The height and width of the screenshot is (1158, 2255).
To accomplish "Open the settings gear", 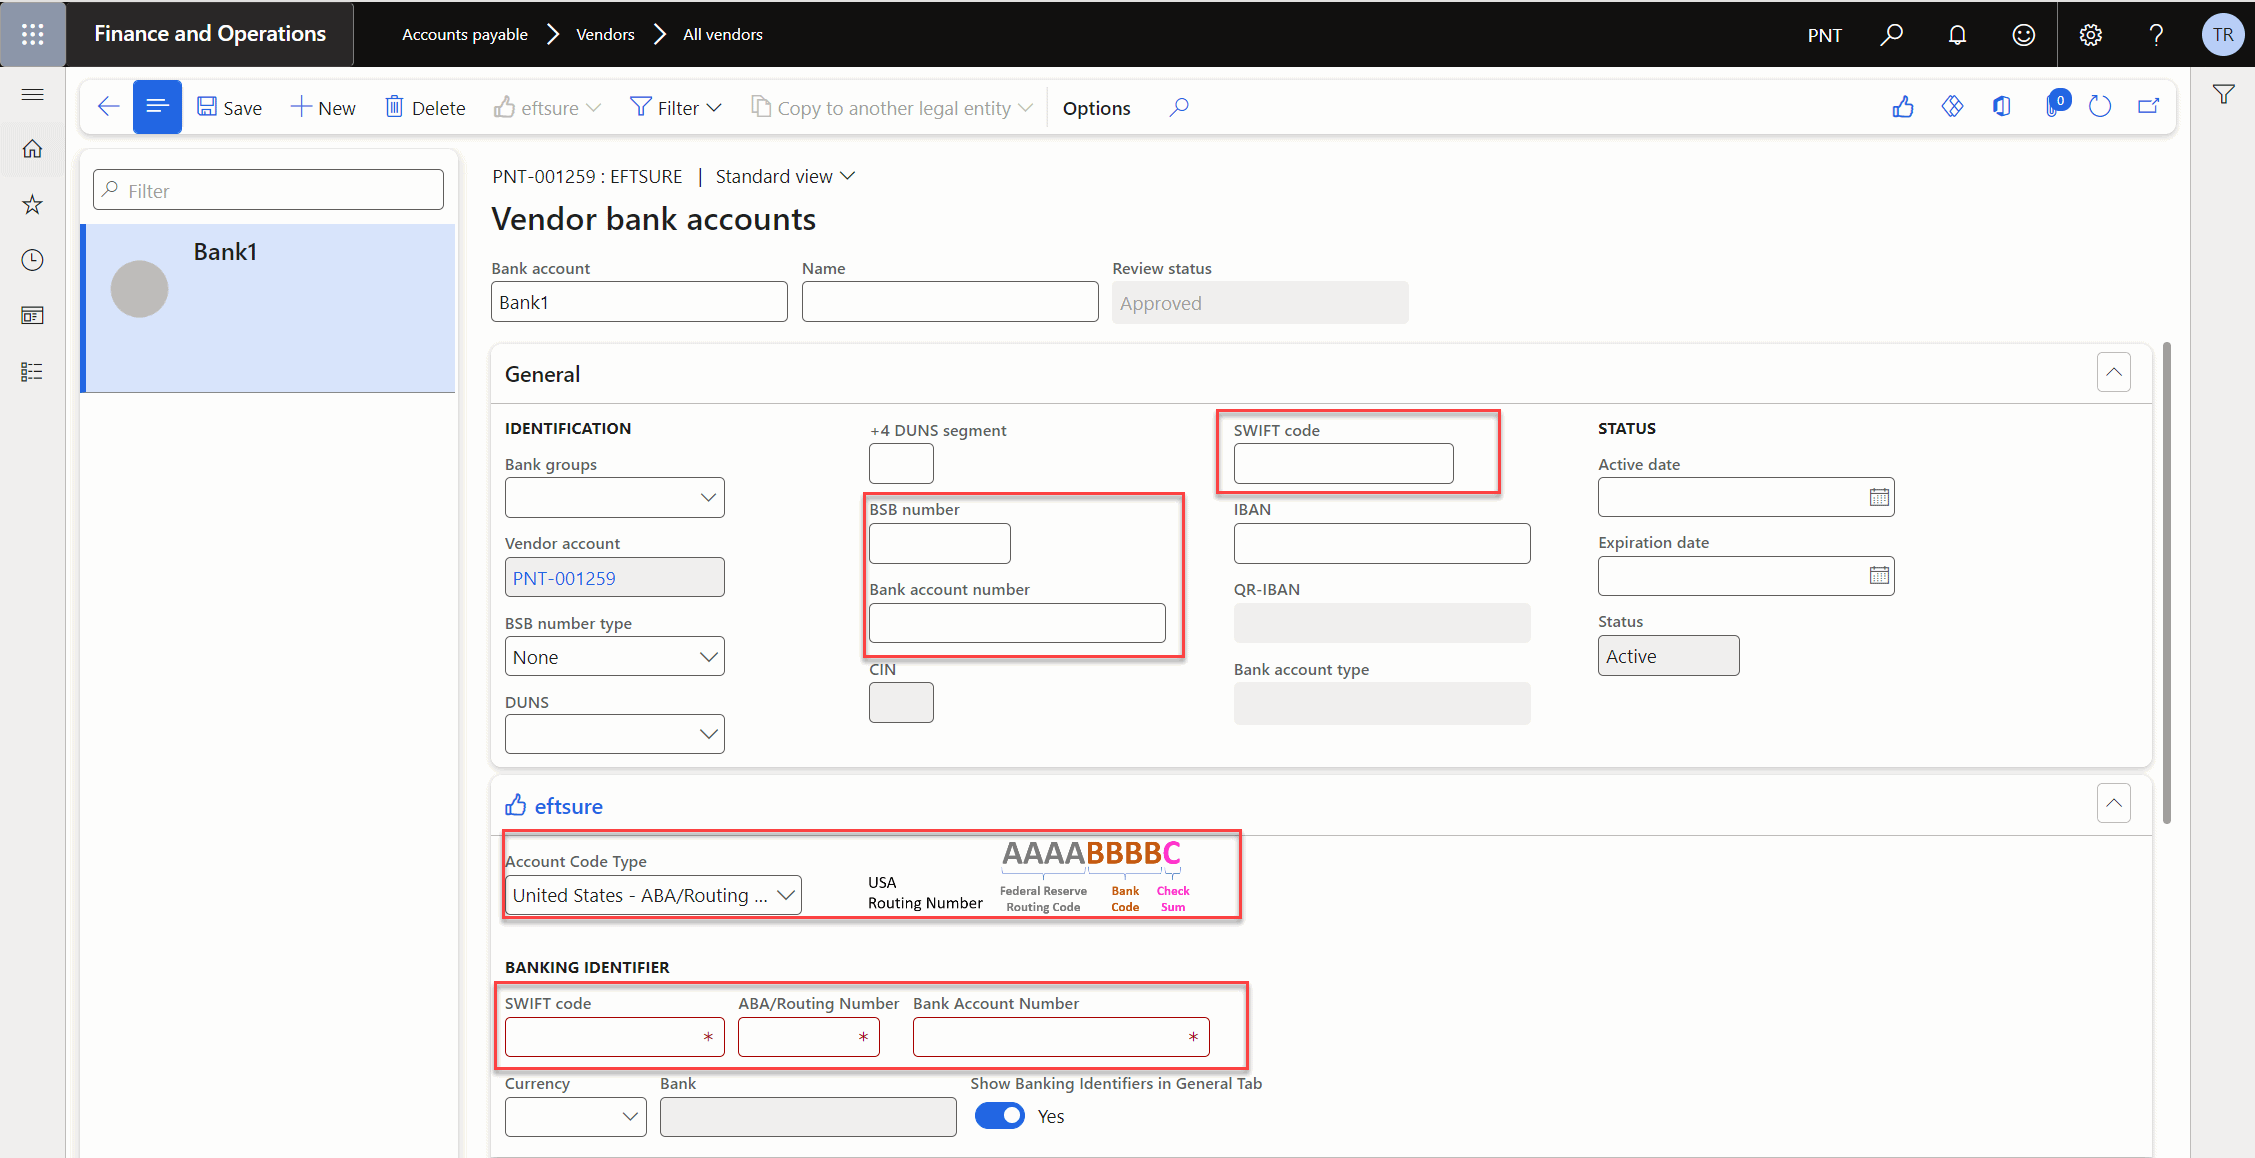I will (x=2090, y=35).
